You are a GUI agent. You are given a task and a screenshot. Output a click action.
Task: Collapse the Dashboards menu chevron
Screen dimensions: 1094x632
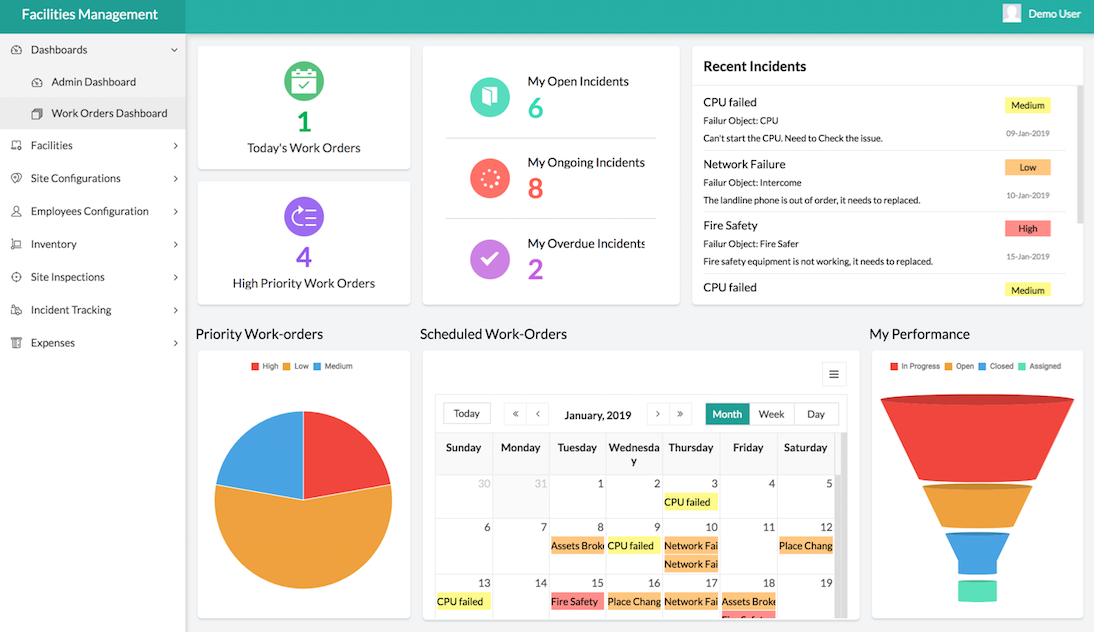point(174,50)
